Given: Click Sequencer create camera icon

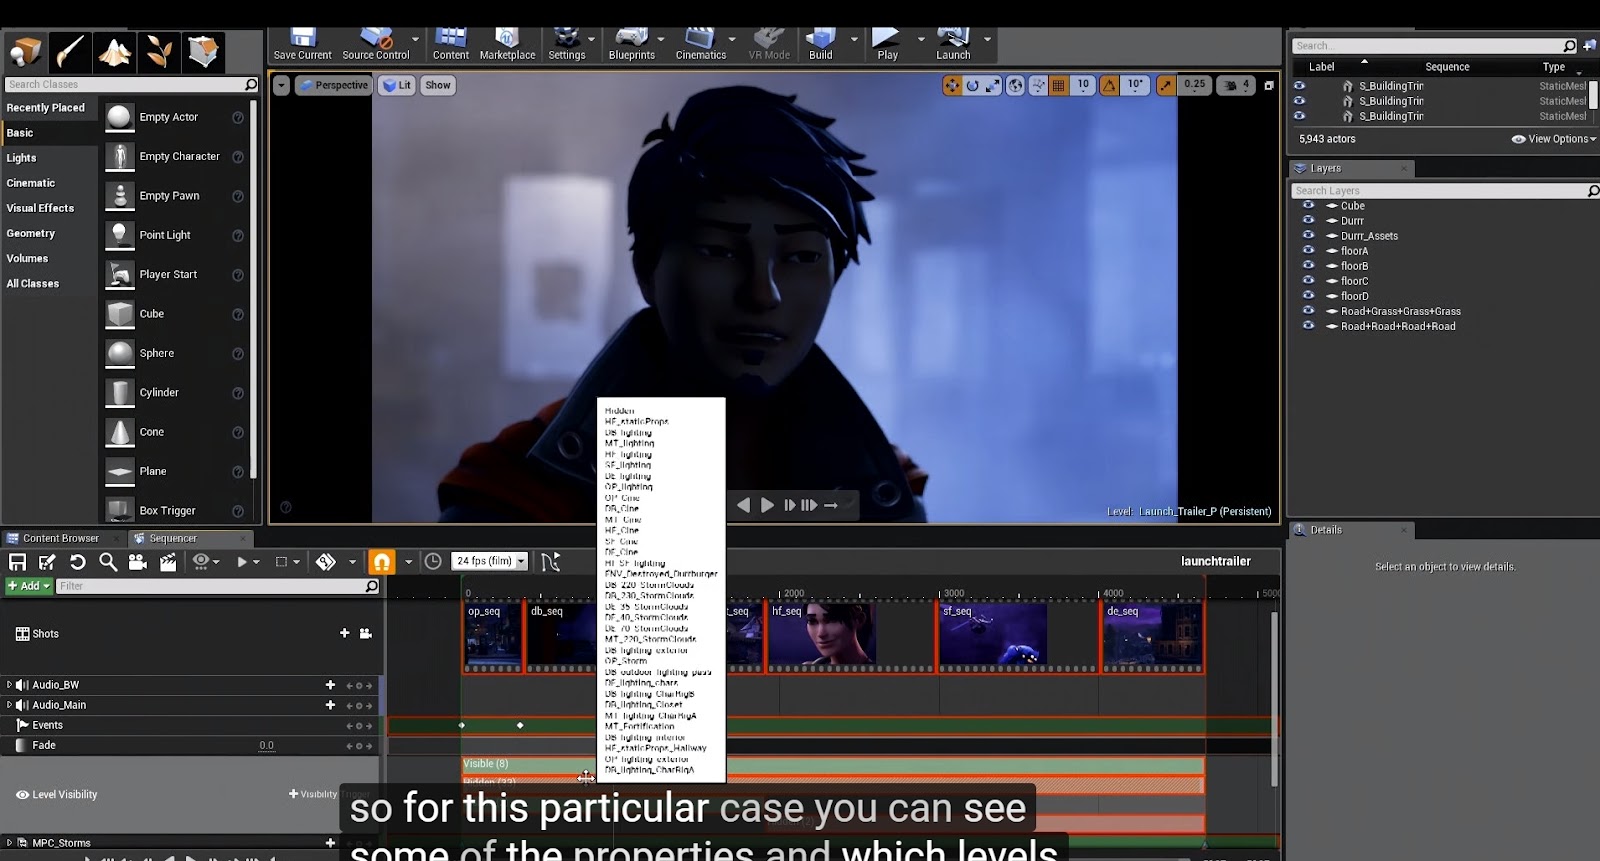Looking at the screenshot, I should tap(138, 562).
